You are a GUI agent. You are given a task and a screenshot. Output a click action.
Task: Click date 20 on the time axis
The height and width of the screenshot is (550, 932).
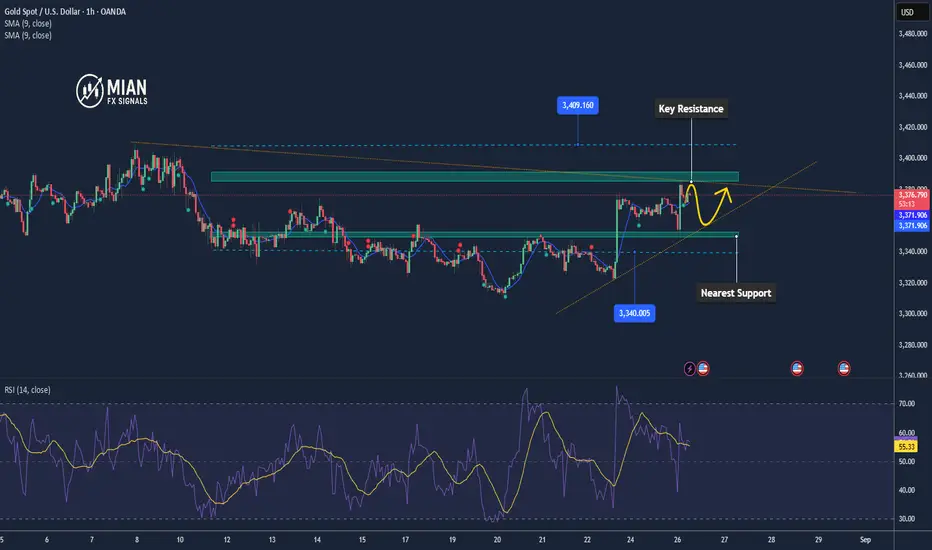tap(497, 540)
